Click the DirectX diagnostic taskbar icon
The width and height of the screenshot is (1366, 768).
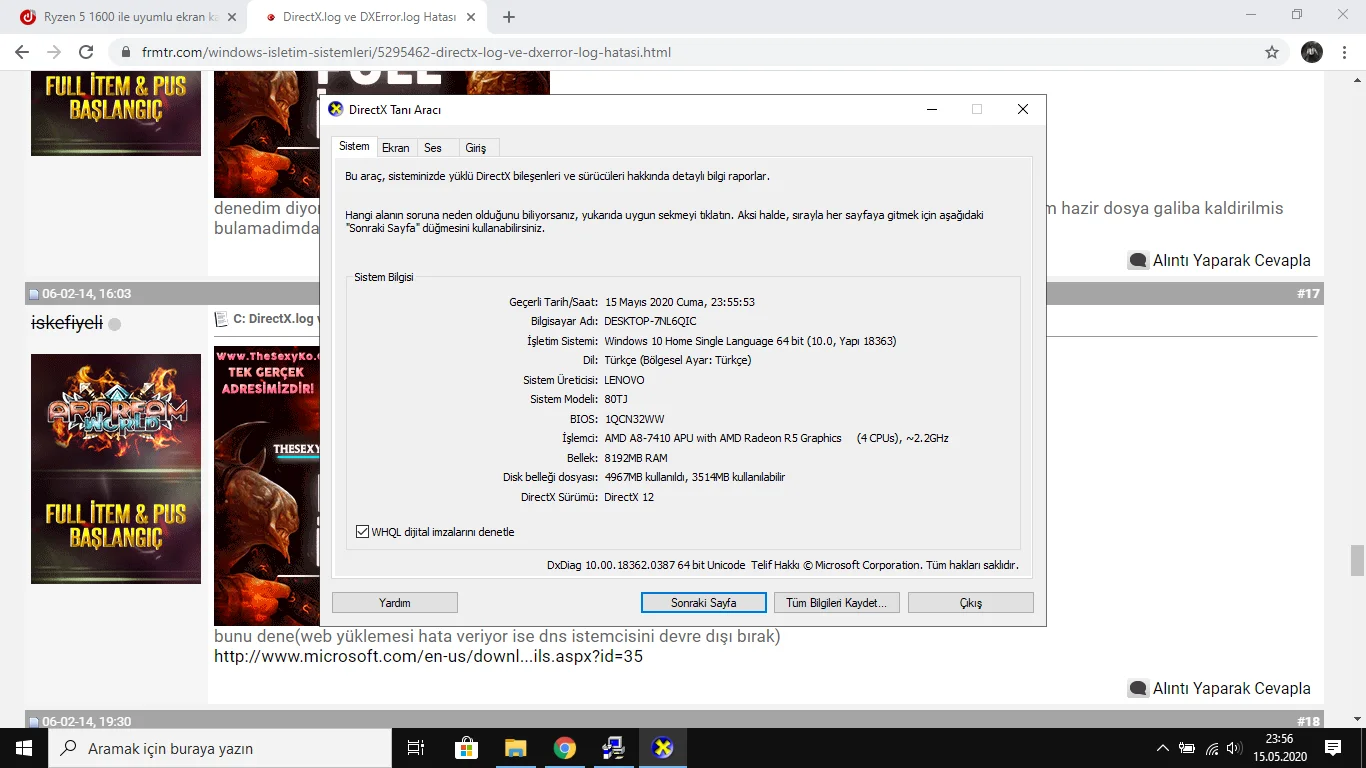662,748
